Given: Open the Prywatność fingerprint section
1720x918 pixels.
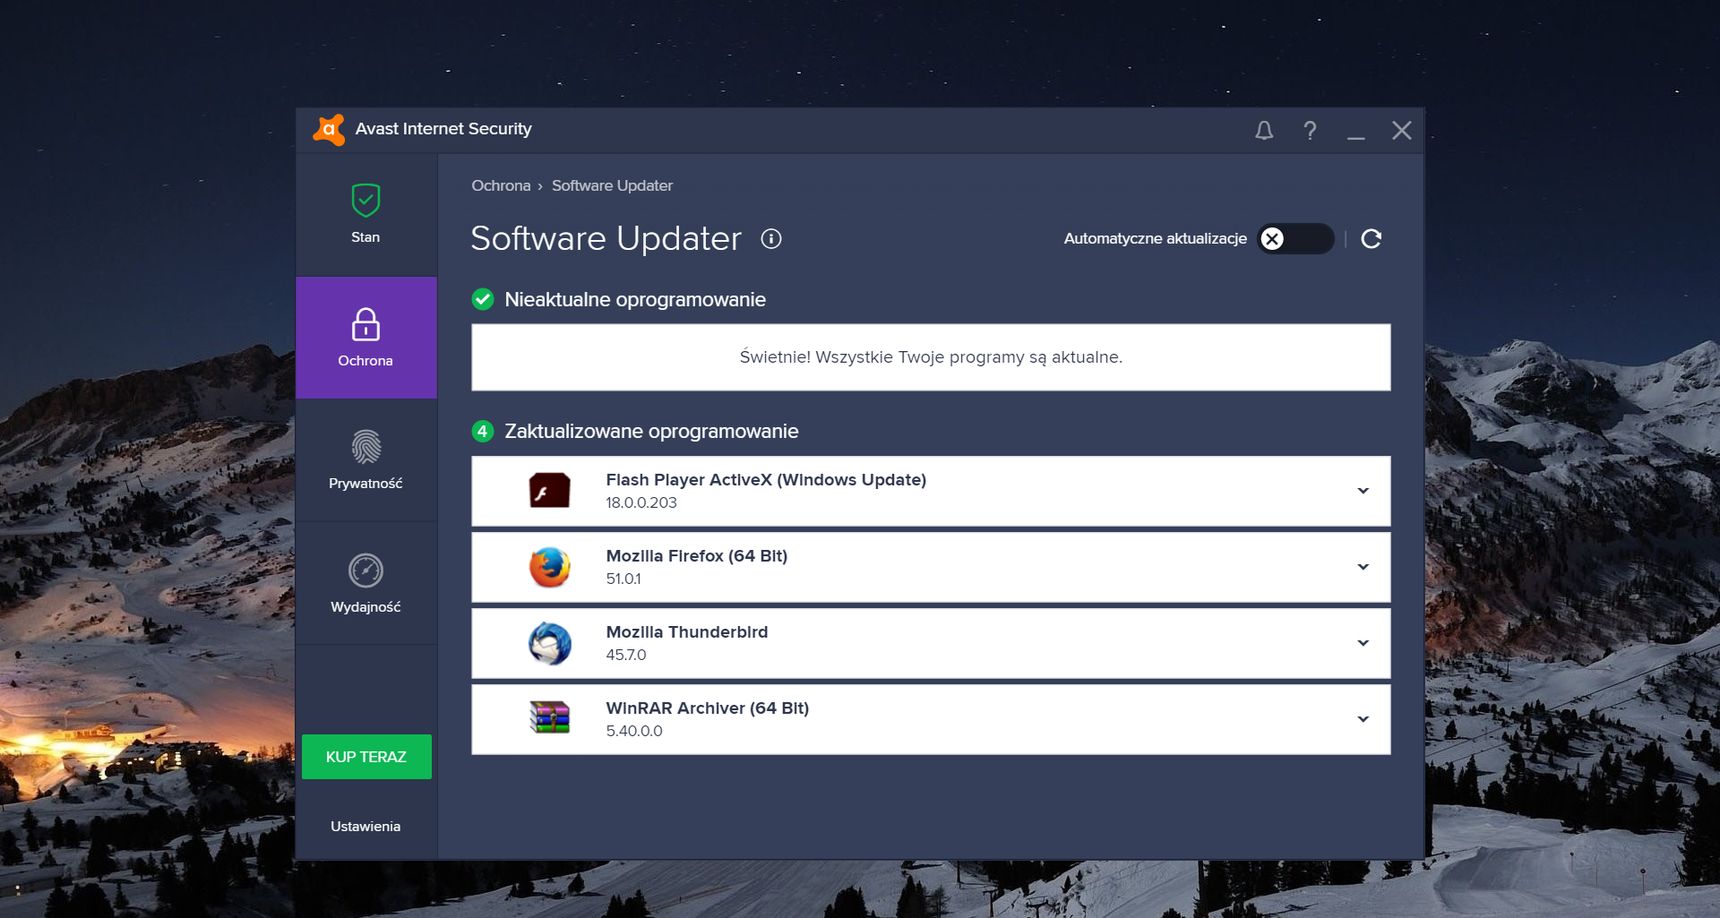Looking at the screenshot, I should point(366,460).
